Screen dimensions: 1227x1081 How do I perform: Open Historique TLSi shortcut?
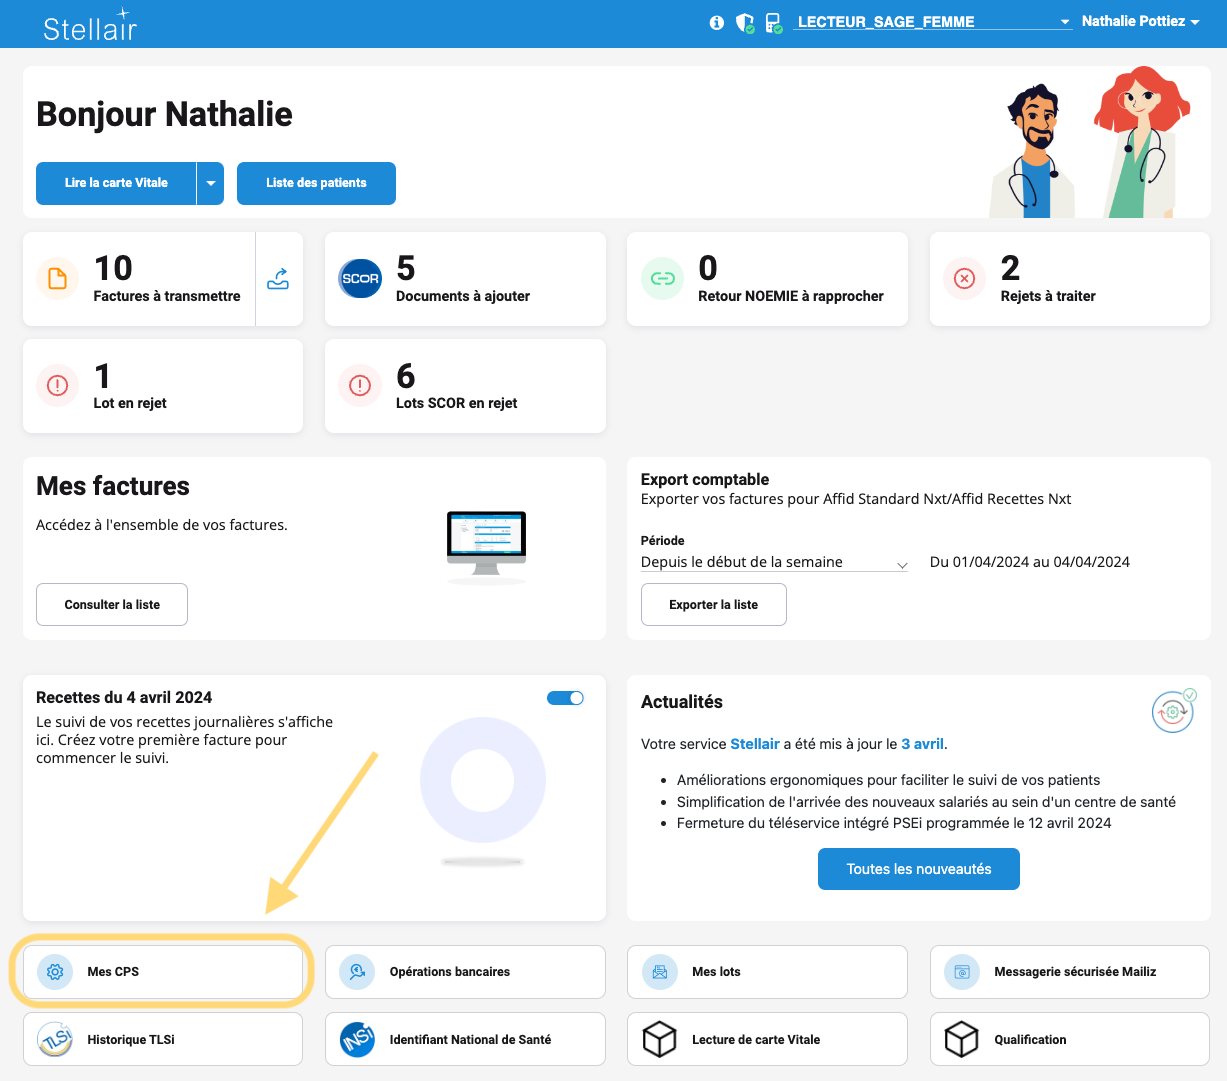click(162, 1039)
